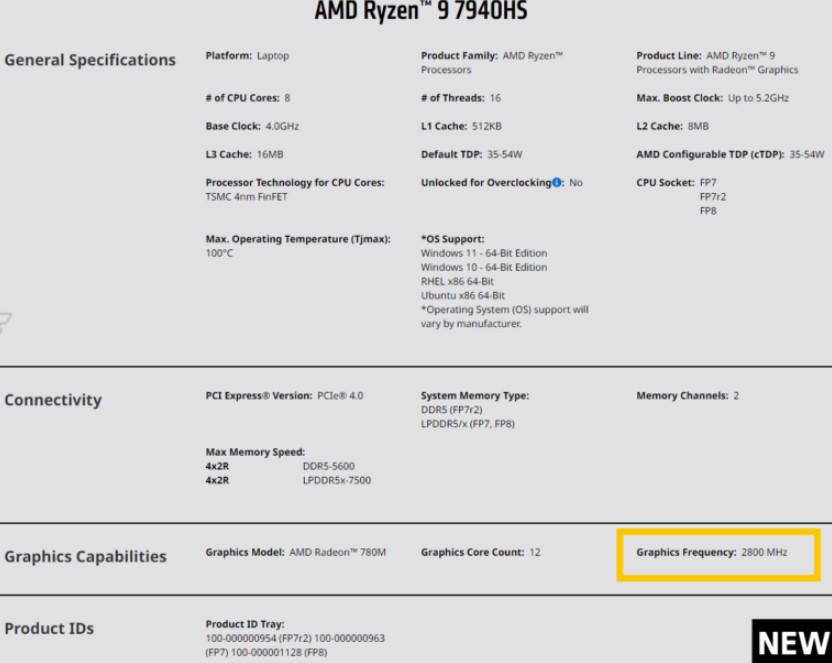Click the Default TDP 35-54W entry
This screenshot has height=663, width=832.
(x=471, y=154)
